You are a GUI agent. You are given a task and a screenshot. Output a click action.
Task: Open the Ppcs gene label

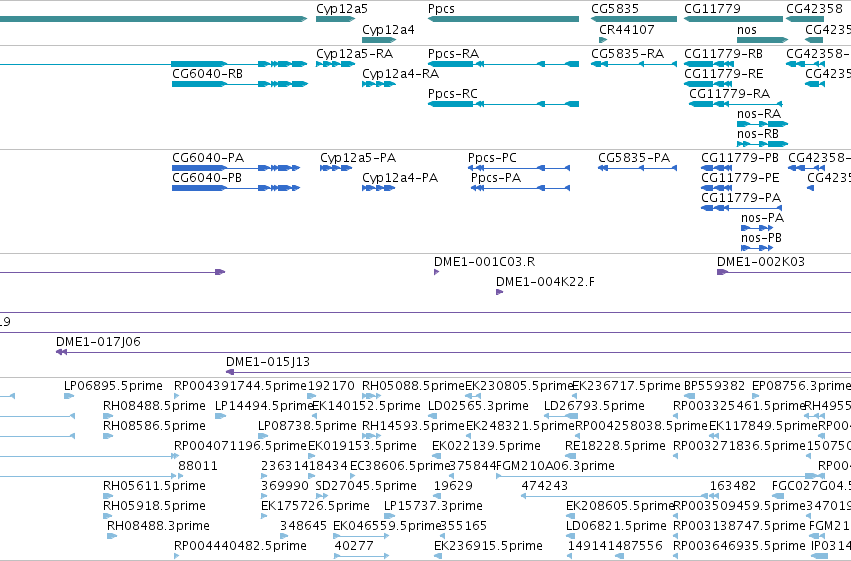[x=441, y=9]
